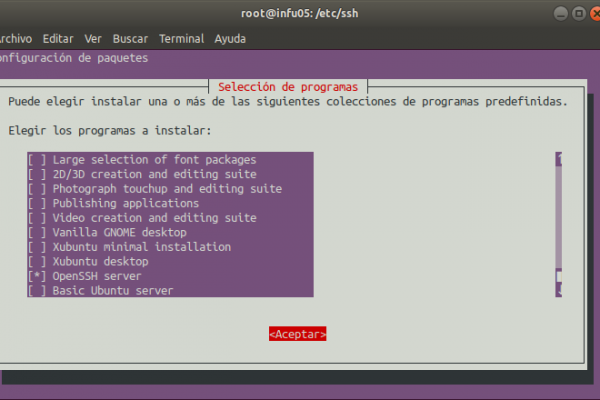Click the scrollbar down arrow in list
This screenshot has height=400, width=600.
click(559, 290)
